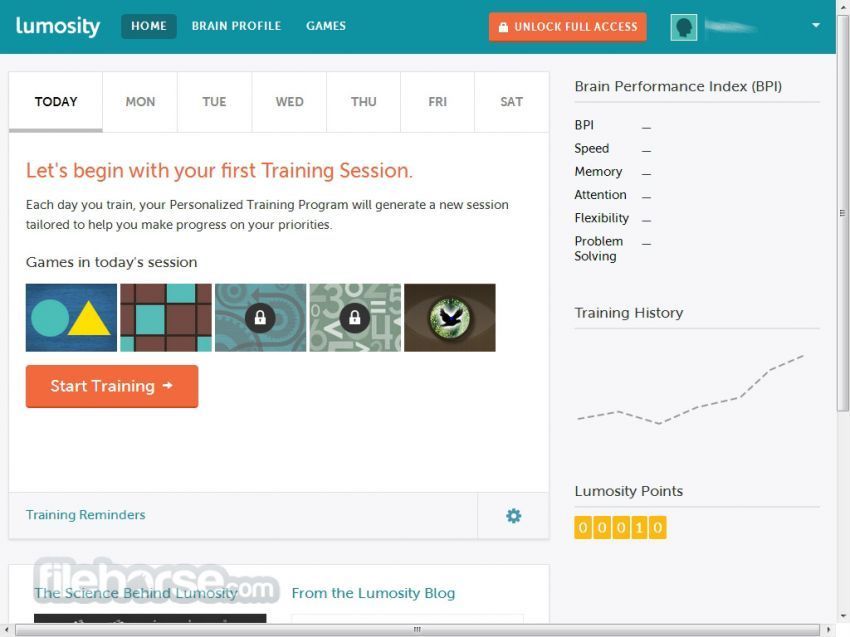Open the Games menu item
Viewport: 850px width, 637px height.
pos(326,26)
